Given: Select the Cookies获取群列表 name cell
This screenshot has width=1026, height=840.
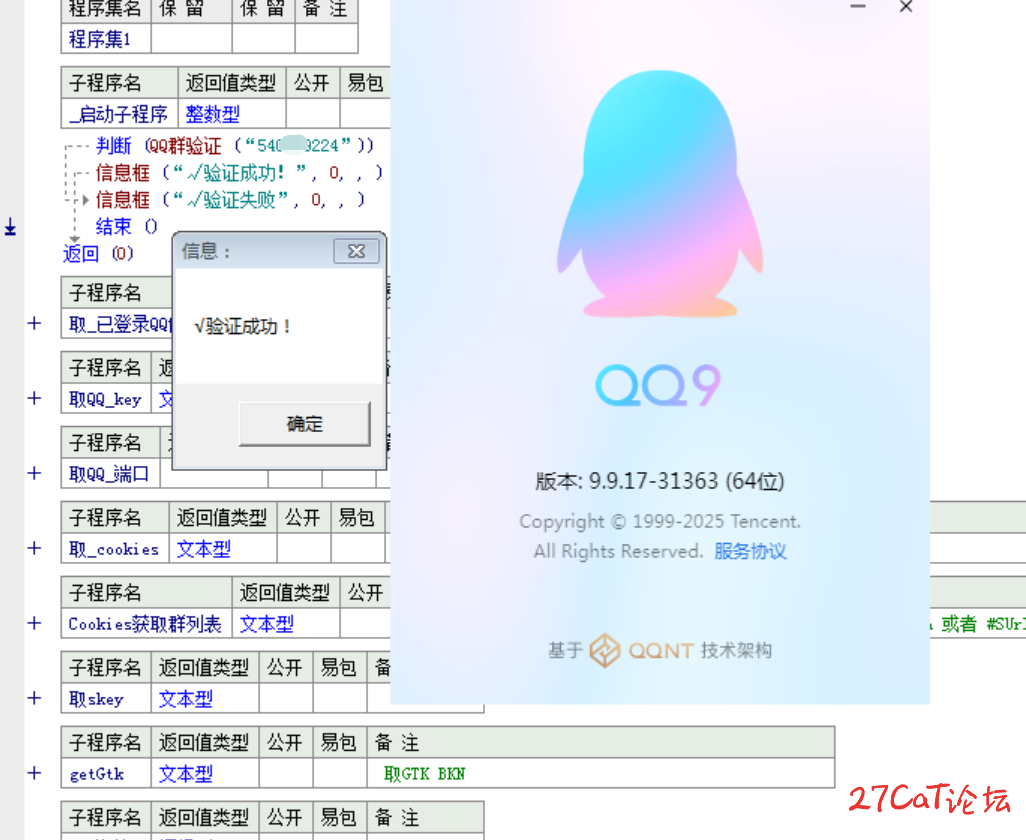Looking at the screenshot, I should click(x=147, y=624).
